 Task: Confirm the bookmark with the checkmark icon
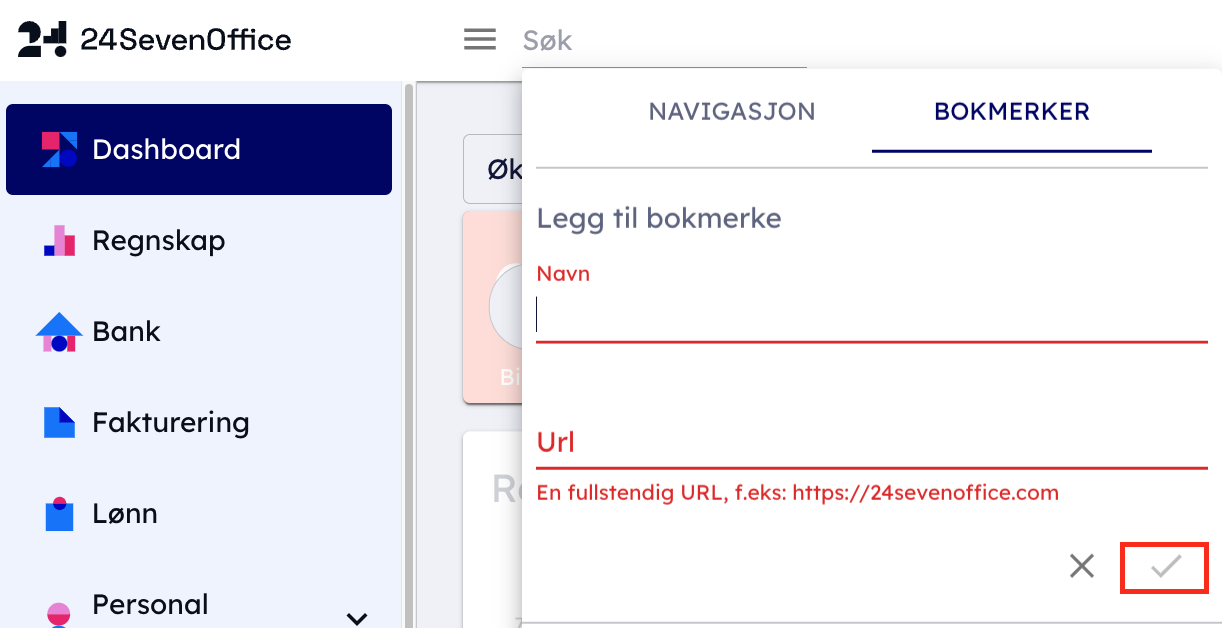coord(1165,568)
